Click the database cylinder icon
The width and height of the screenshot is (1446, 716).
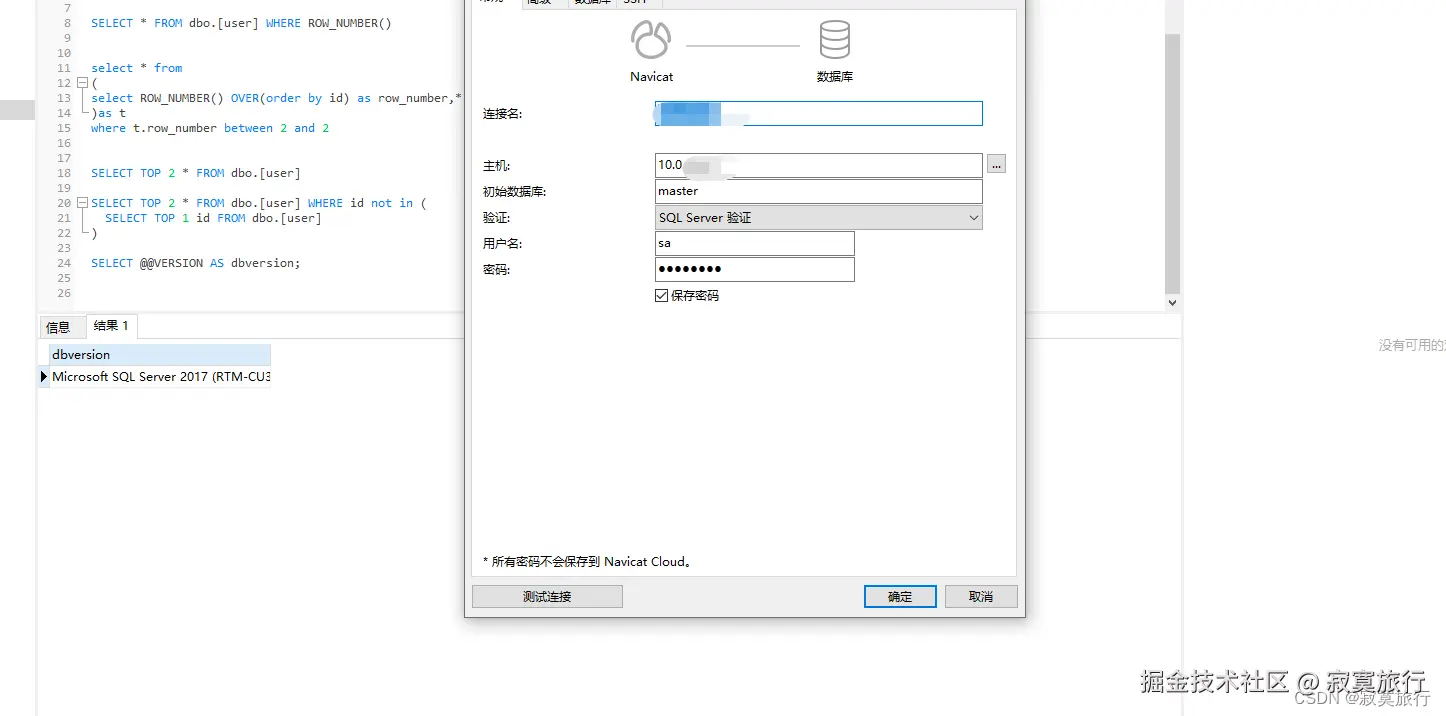[834, 40]
